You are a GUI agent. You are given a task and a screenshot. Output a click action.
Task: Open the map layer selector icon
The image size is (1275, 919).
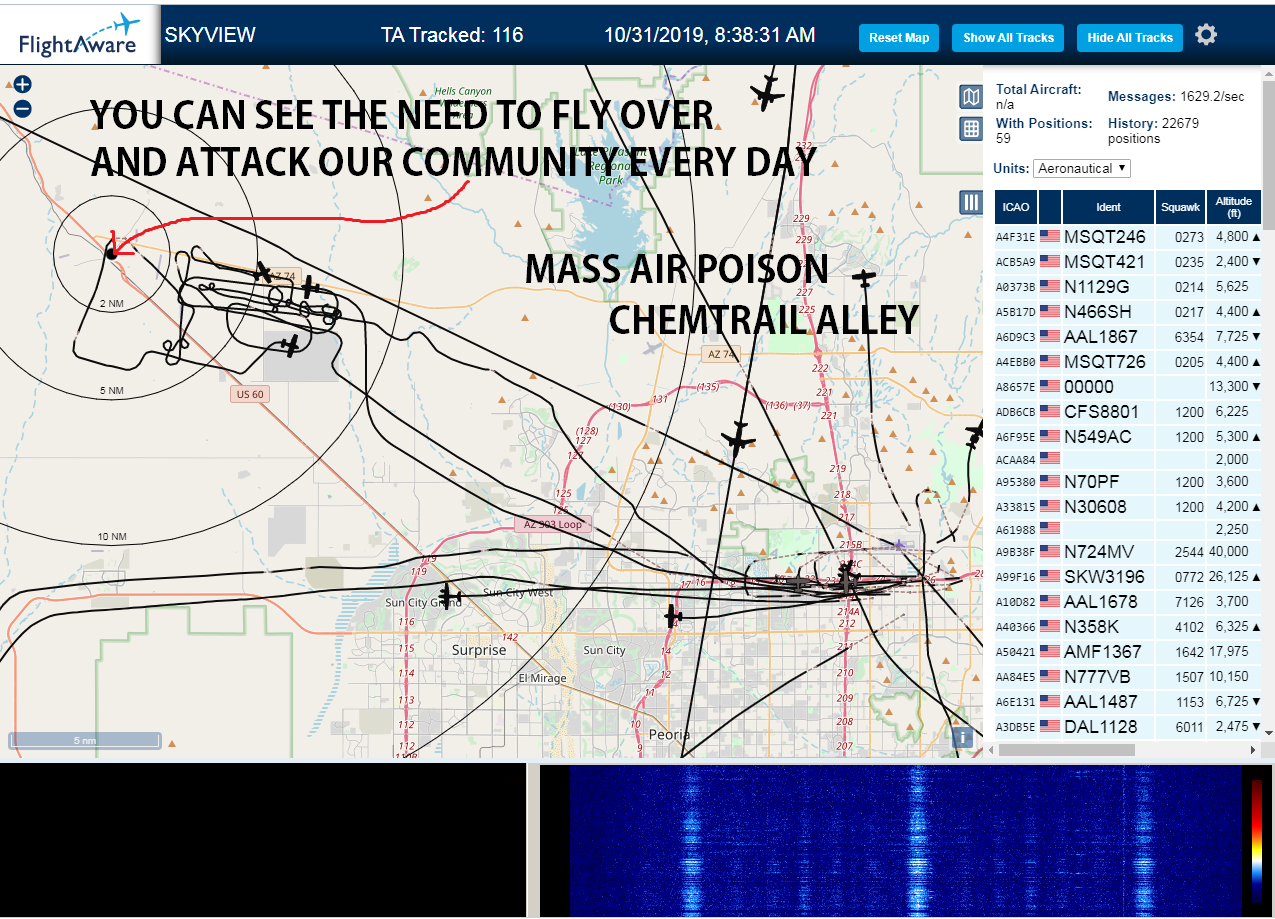970,96
